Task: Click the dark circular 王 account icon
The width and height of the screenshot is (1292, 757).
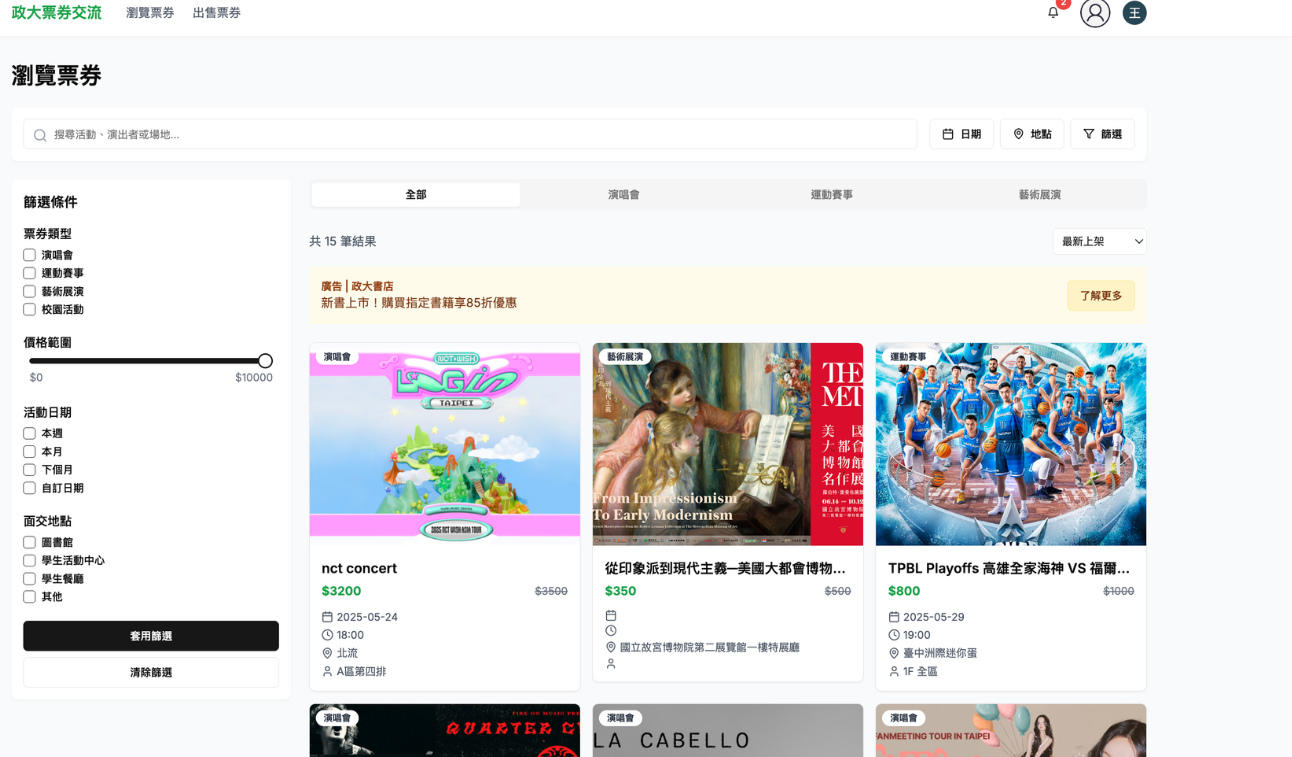Action: click(1134, 13)
